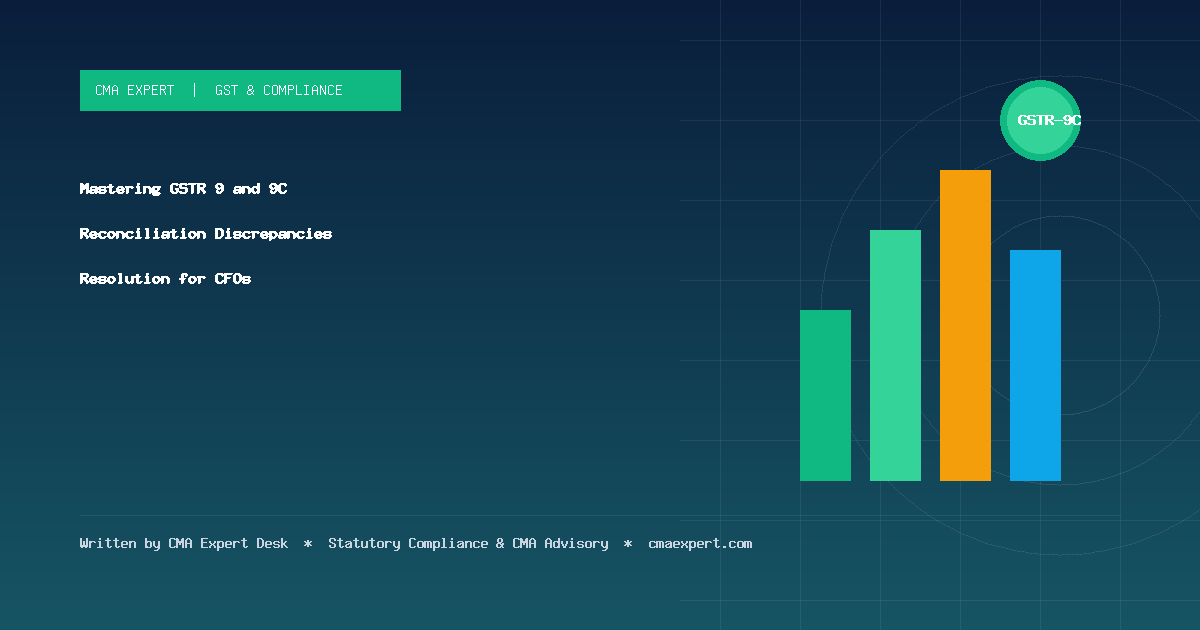Click the pipe separator in green banner

(194, 90)
